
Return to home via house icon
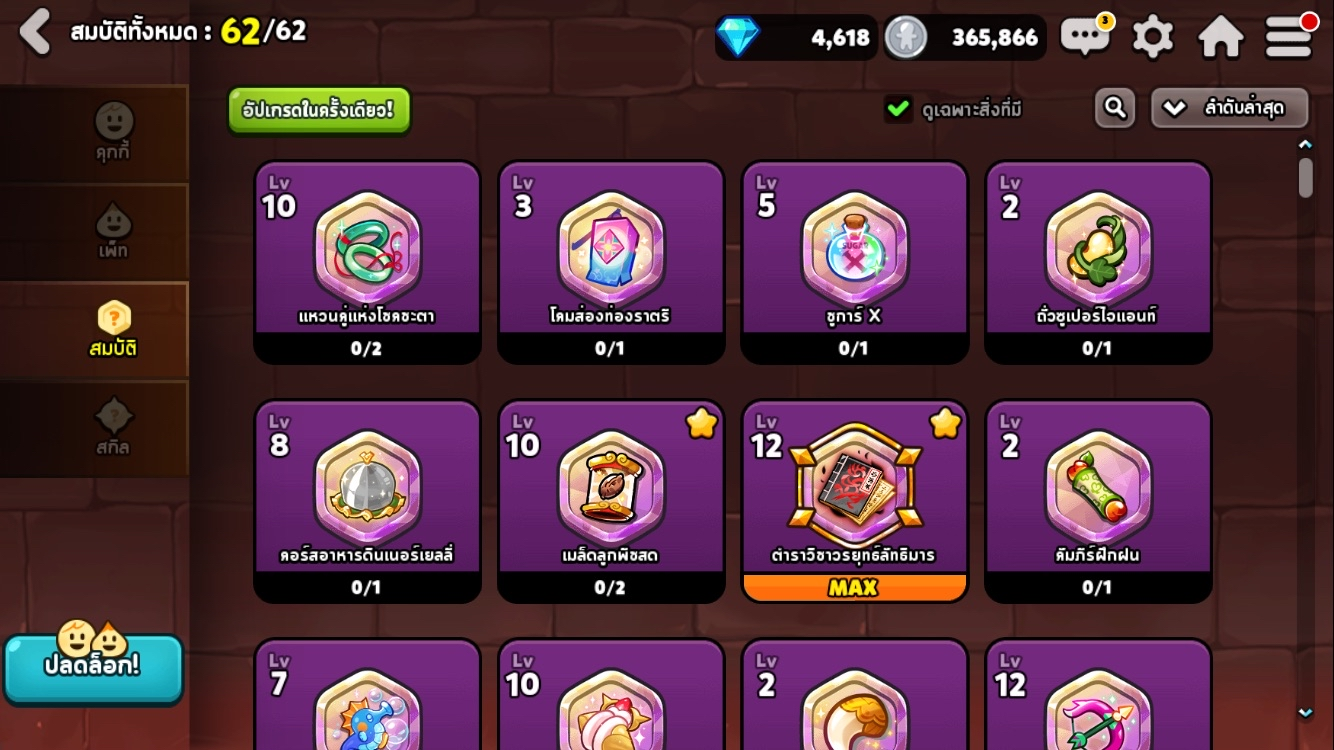[1220, 37]
